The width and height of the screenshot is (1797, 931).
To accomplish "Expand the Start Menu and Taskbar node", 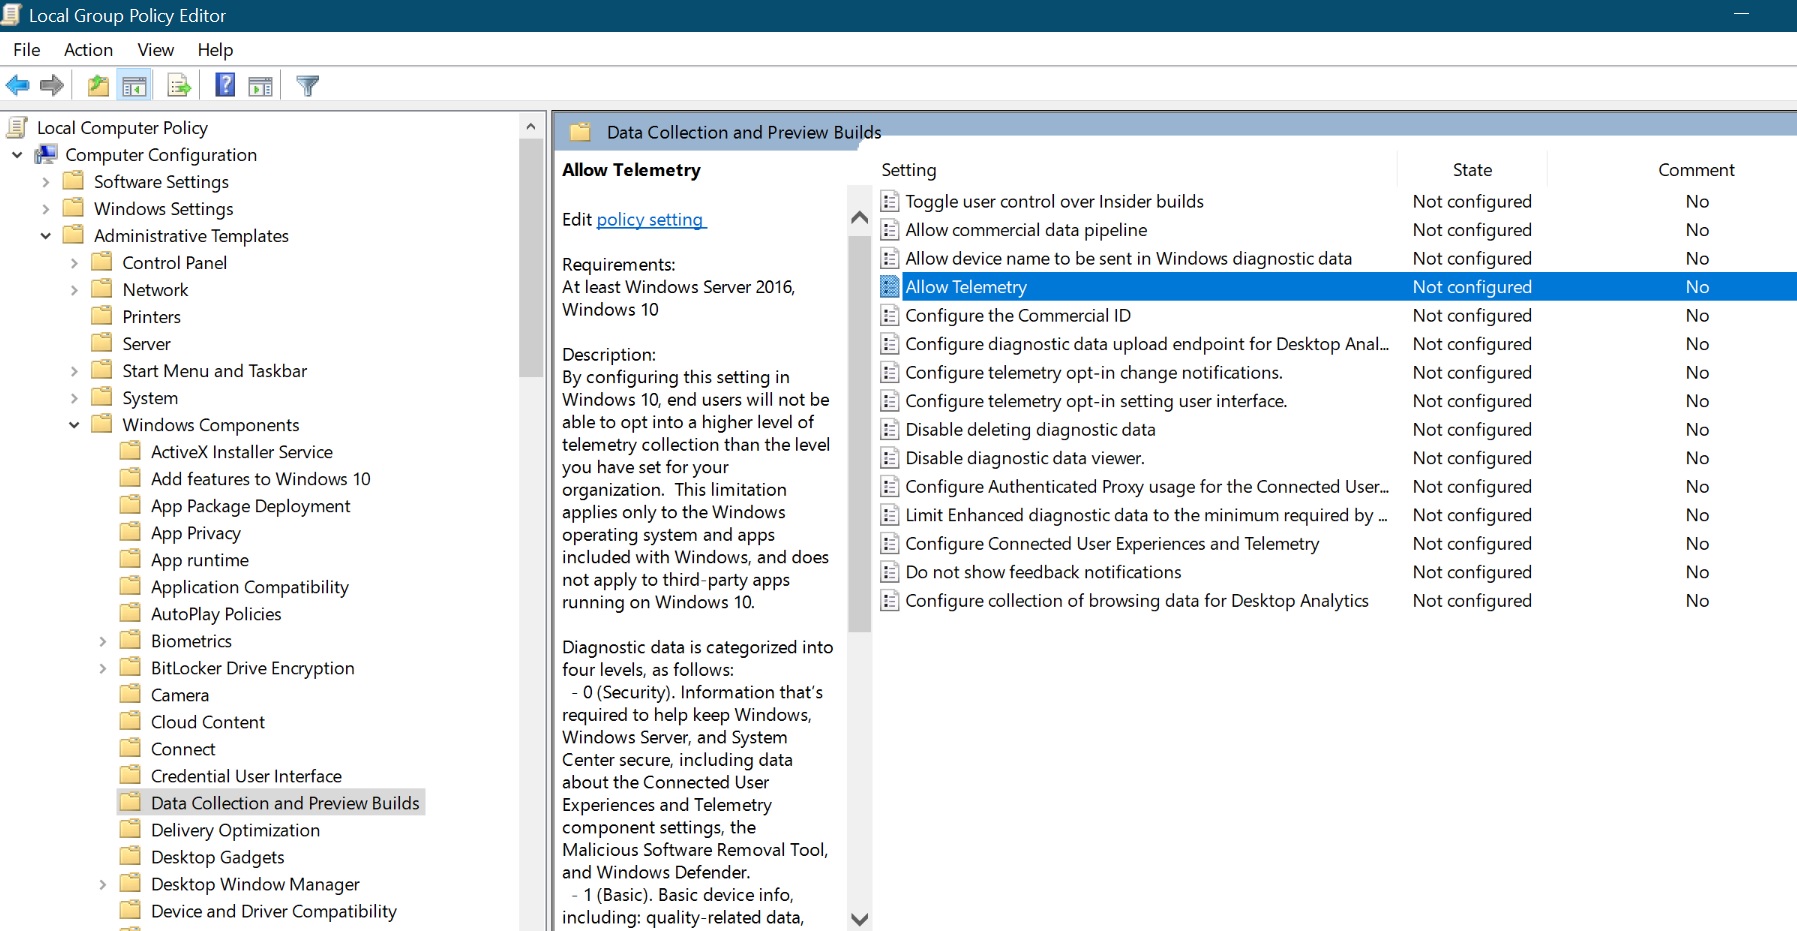I will 74,370.
